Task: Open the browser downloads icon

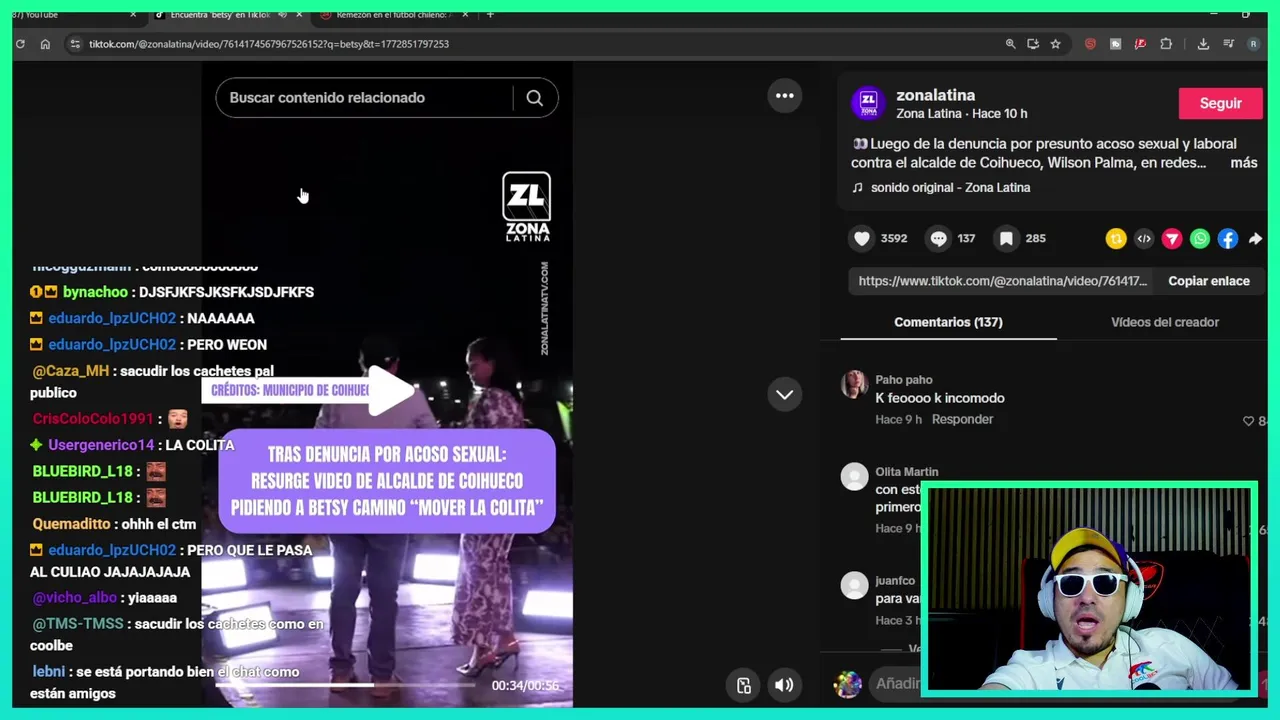Action: click(x=1203, y=44)
